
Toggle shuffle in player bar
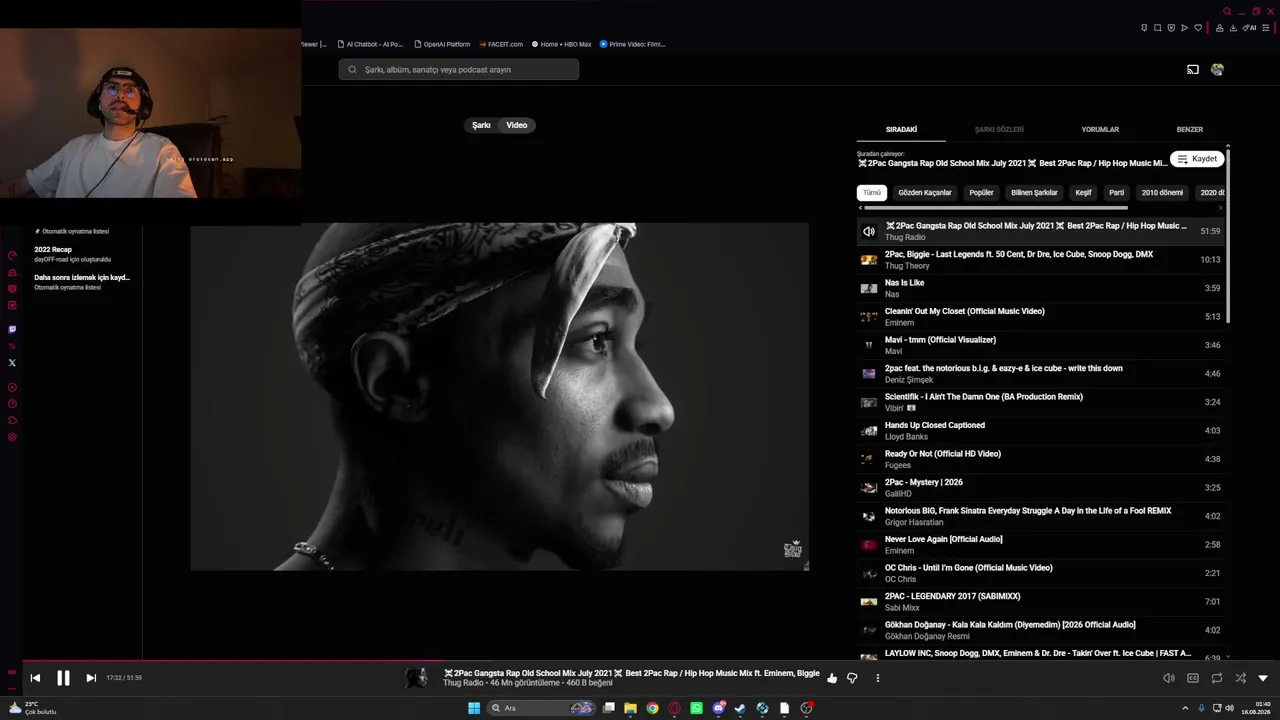tap(1240, 678)
